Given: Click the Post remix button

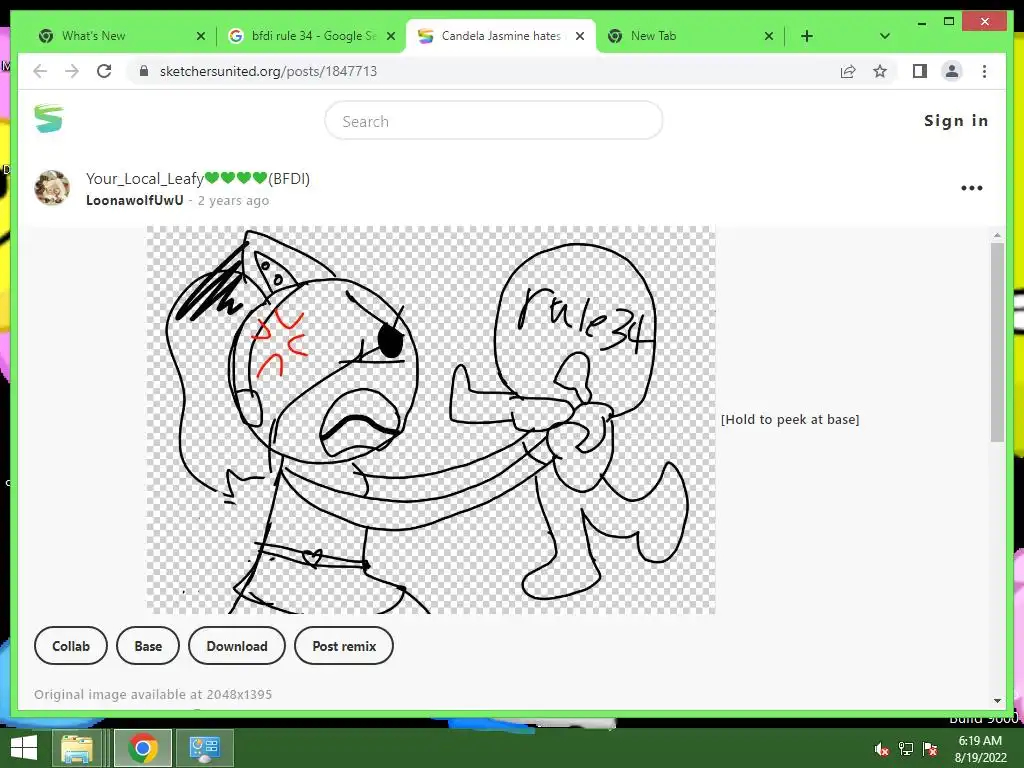Looking at the screenshot, I should pyautogui.click(x=344, y=646).
